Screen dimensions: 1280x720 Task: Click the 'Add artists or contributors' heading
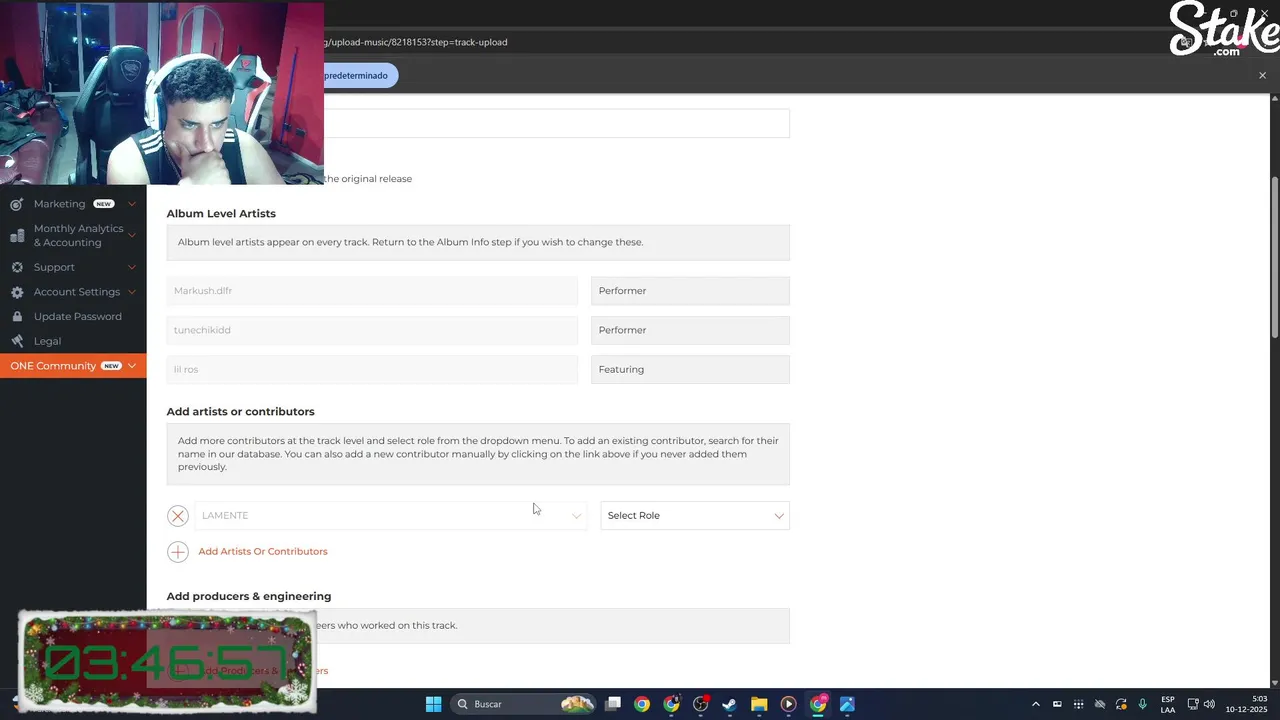pos(240,411)
